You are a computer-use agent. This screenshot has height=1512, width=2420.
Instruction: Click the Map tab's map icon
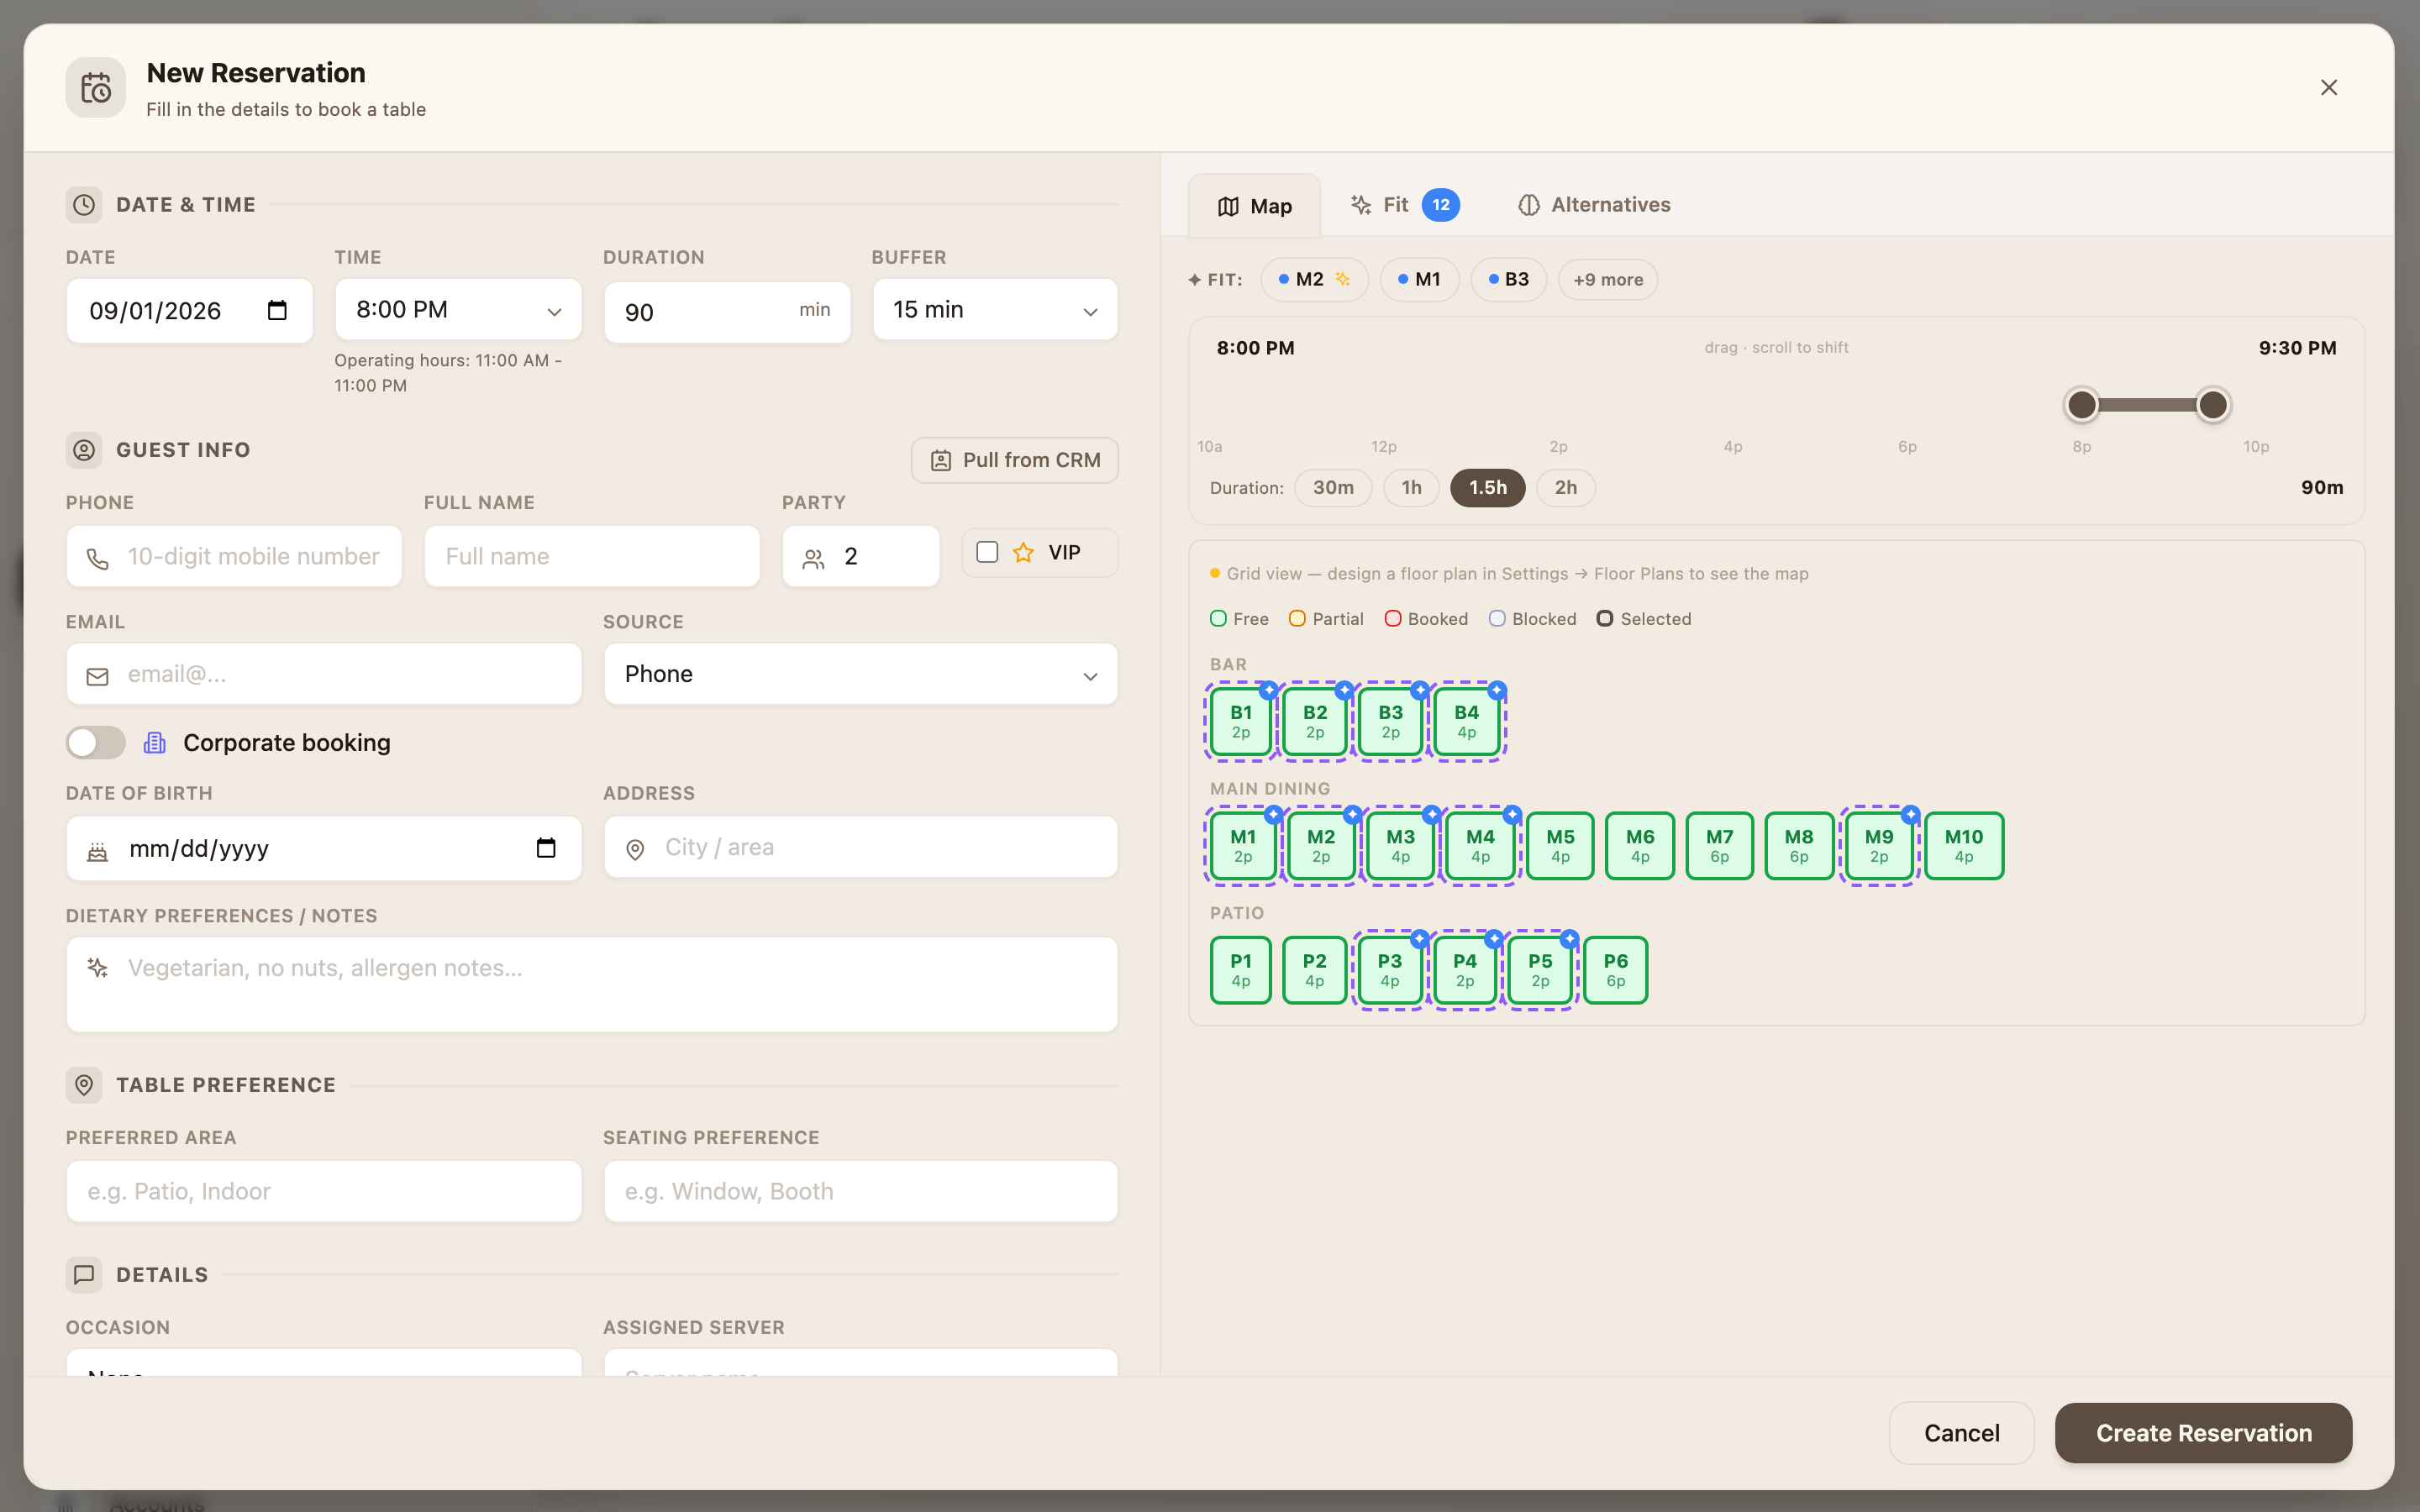click(x=1228, y=206)
